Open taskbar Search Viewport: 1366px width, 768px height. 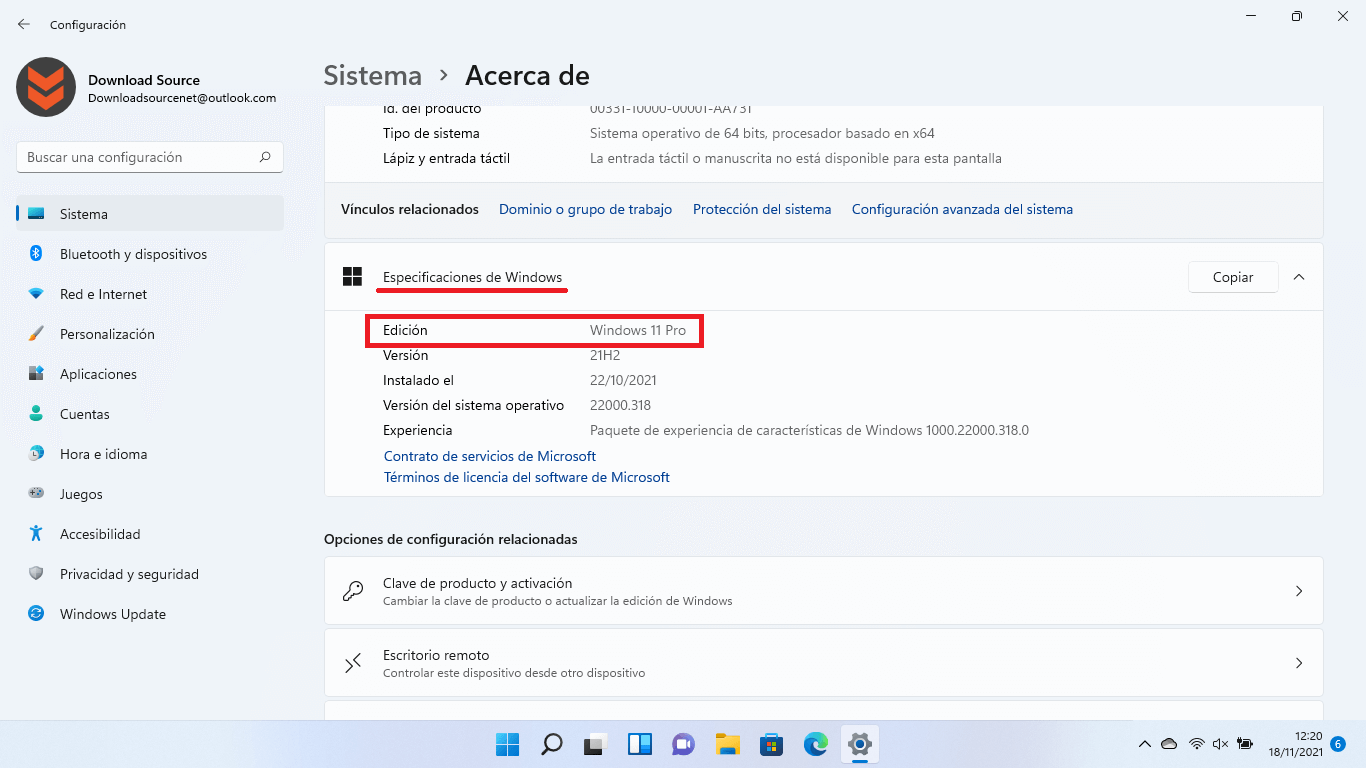[551, 744]
